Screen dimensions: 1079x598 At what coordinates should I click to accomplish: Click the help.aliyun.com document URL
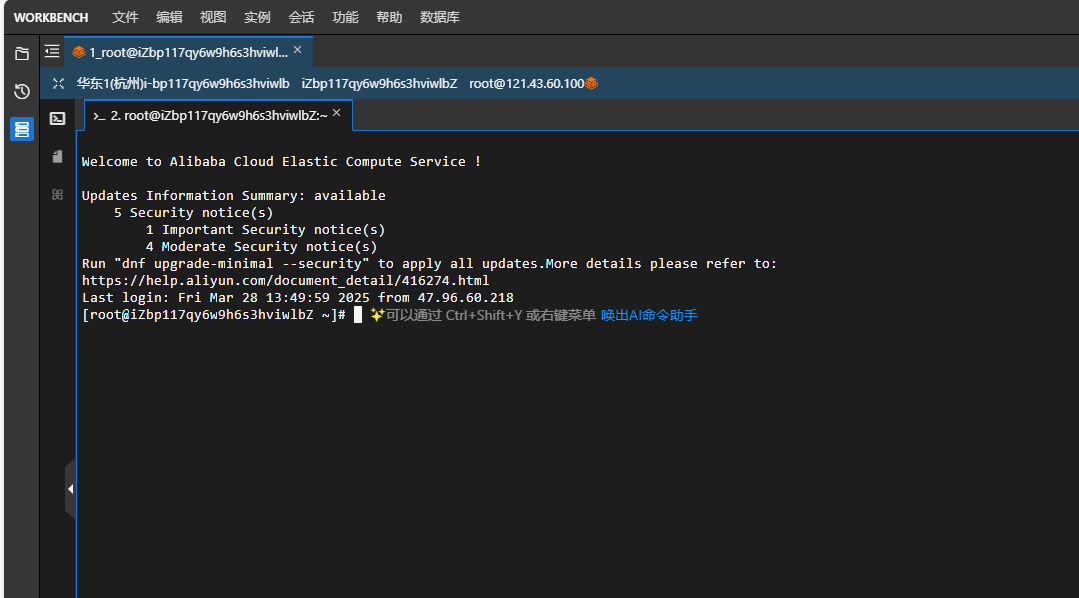286,281
